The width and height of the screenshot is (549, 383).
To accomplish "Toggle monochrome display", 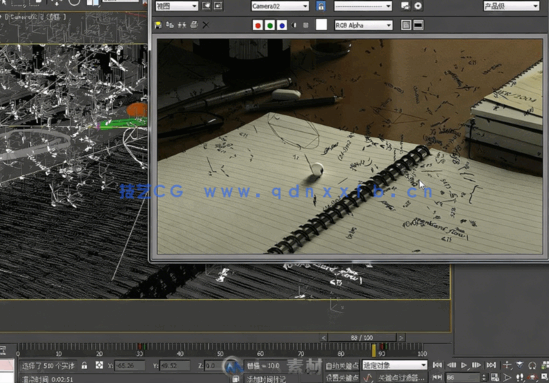I will point(306,25).
